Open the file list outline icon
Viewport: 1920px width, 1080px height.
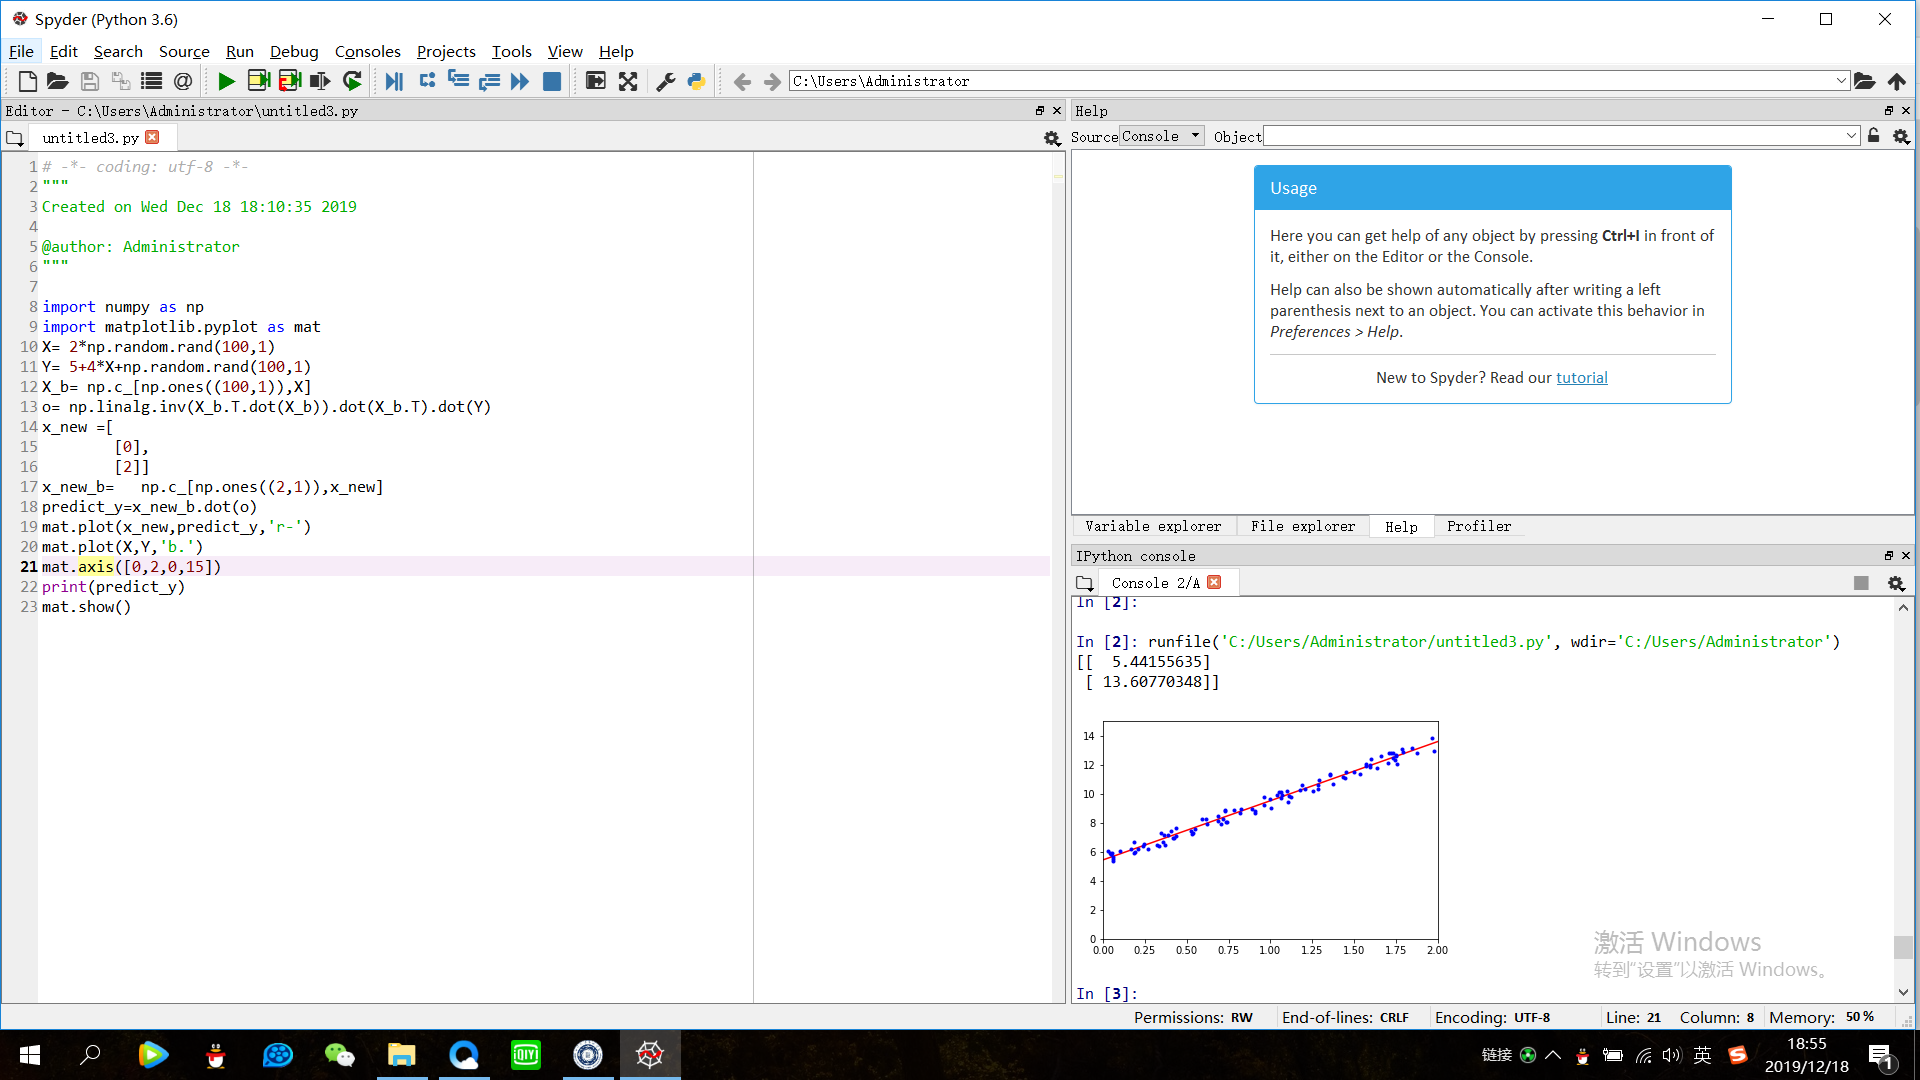tap(152, 82)
